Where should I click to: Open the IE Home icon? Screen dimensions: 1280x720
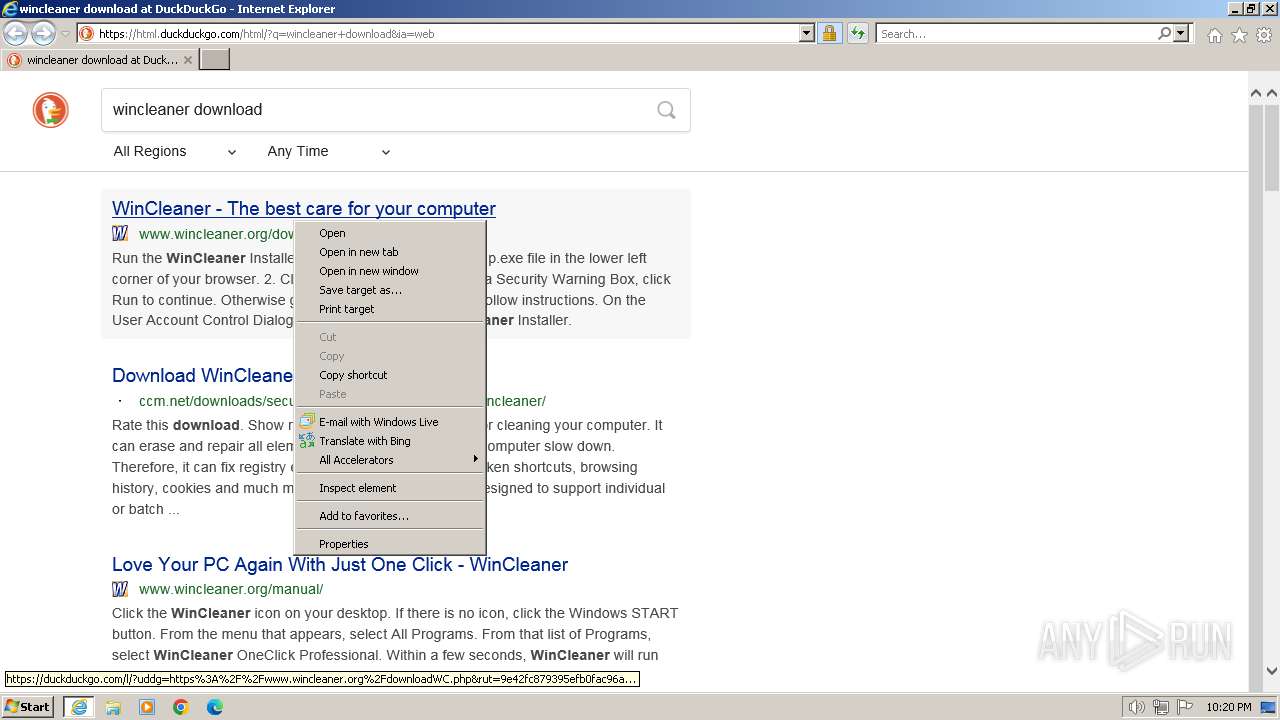coord(1214,35)
